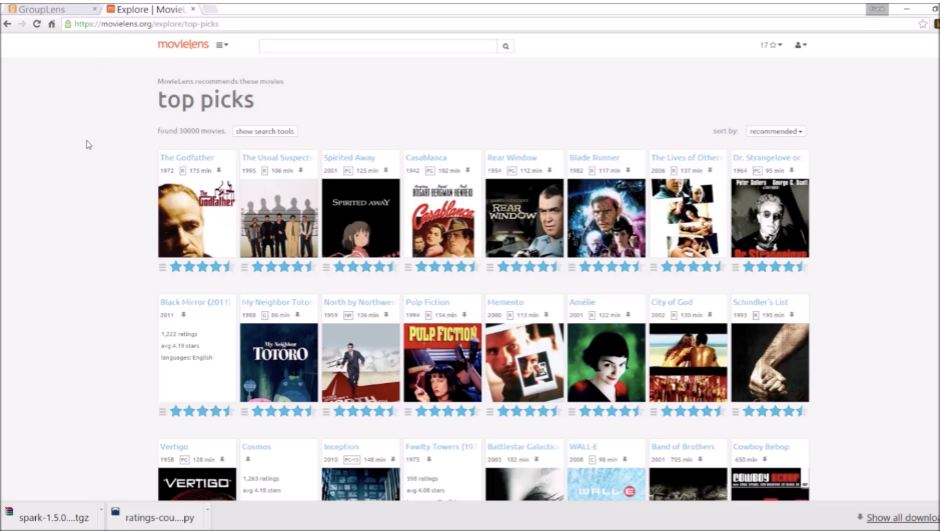
Task: Bookmark this page with the star icon
Action: pyautogui.click(x=923, y=24)
